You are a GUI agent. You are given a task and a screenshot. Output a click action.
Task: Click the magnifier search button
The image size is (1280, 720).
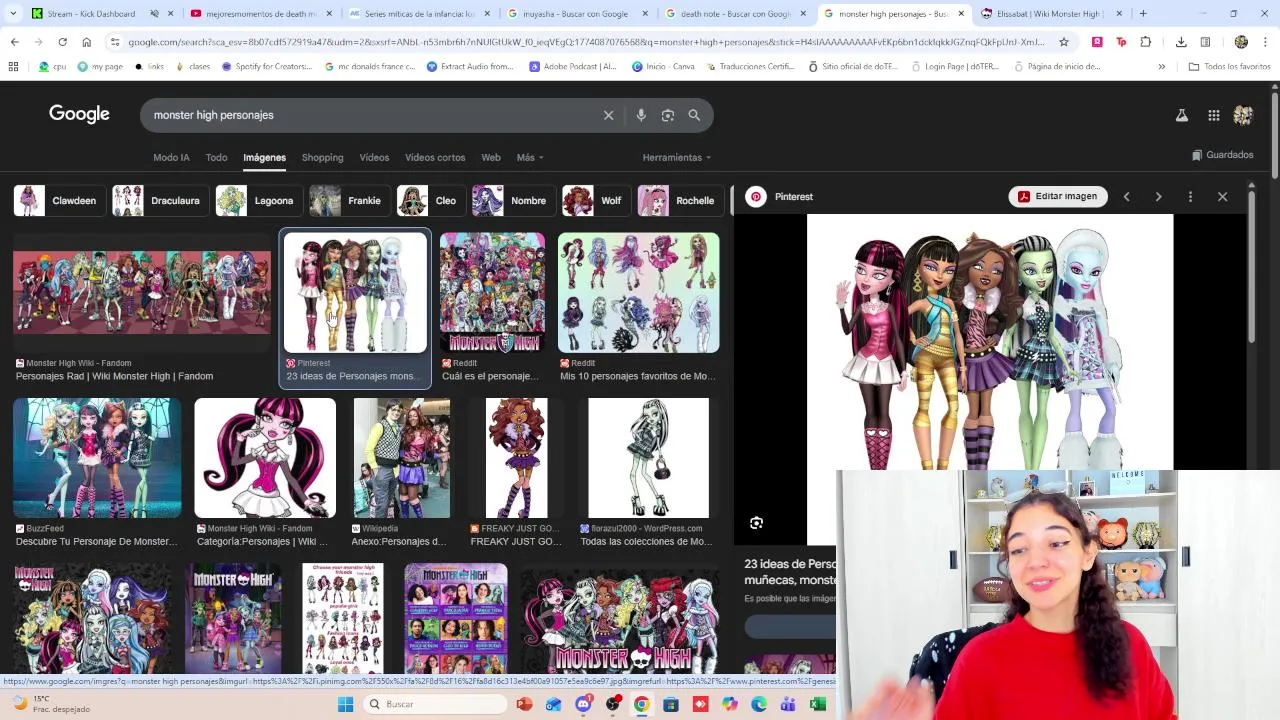tap(694, 115)
